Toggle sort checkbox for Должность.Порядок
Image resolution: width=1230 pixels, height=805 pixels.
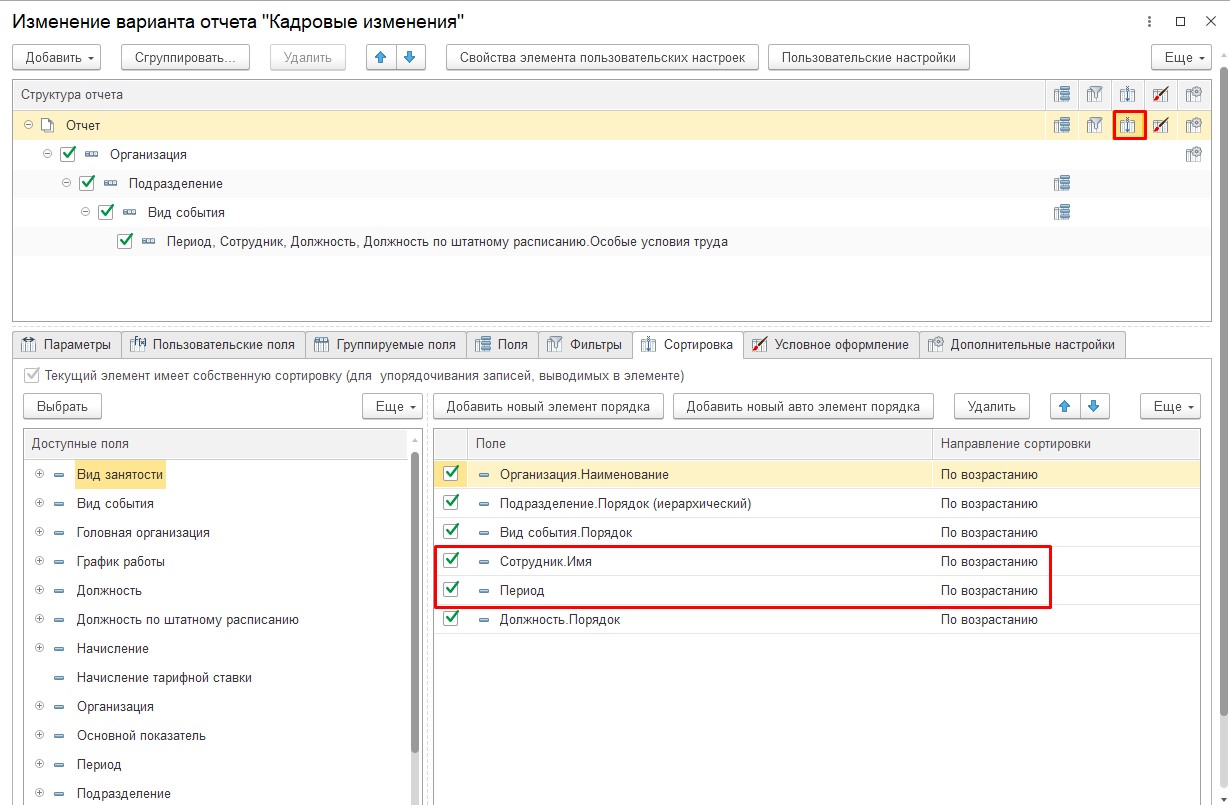point(451,618)
